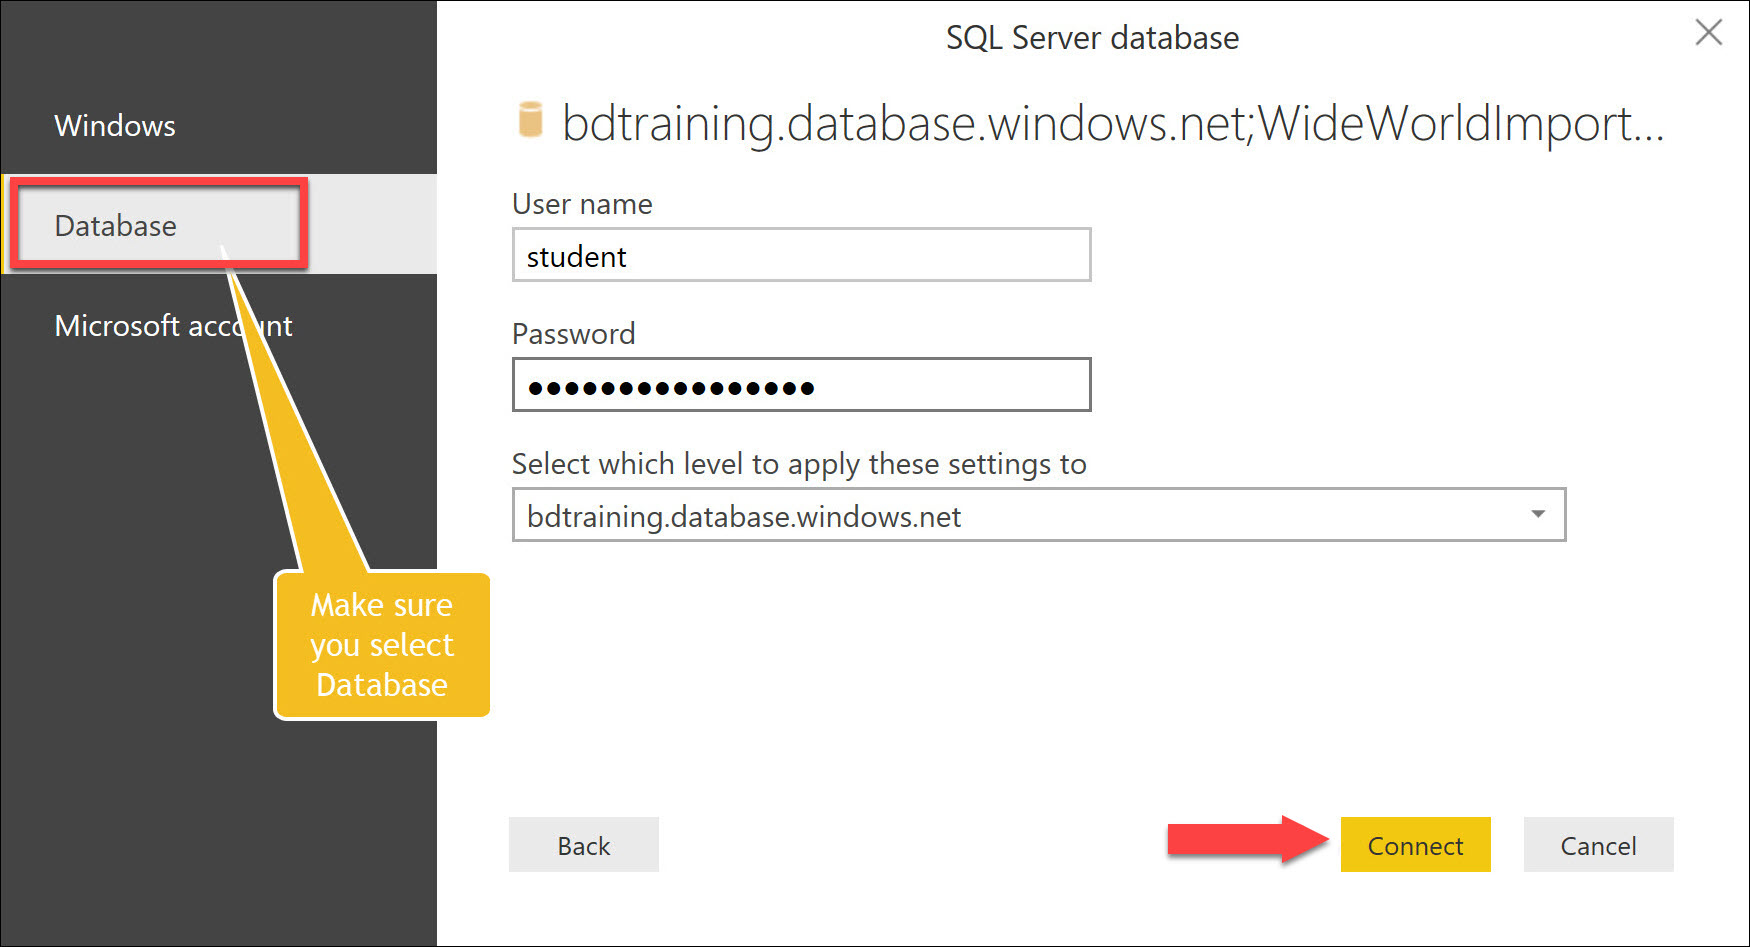
Task: Click the 'User name' label
Action: click(582, 204)
